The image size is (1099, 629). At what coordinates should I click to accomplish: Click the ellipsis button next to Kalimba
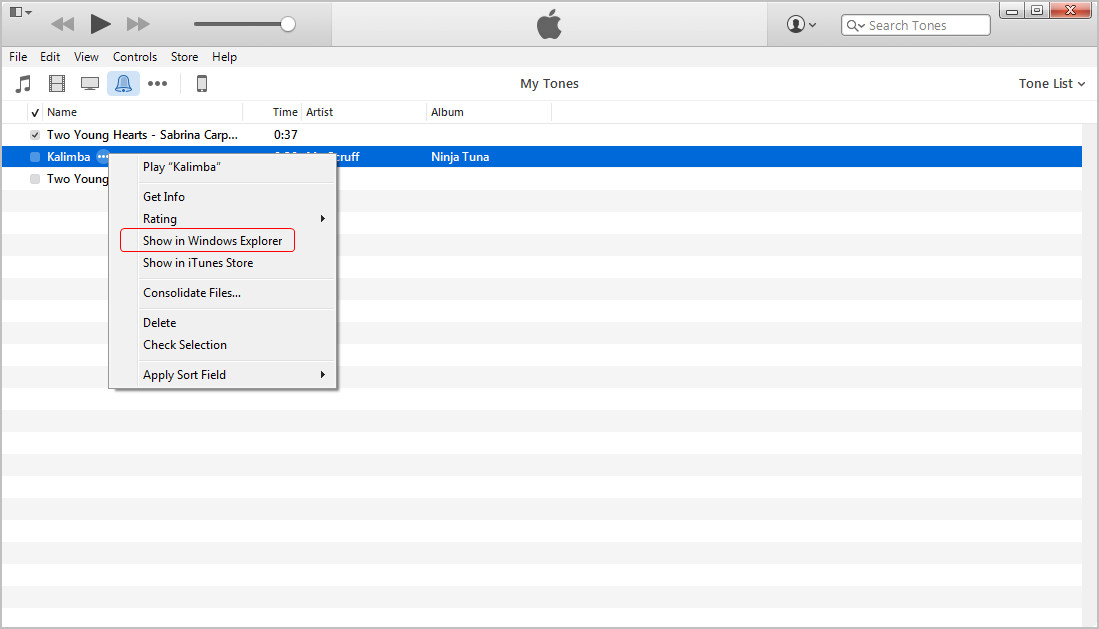click(x=102, y=157)
